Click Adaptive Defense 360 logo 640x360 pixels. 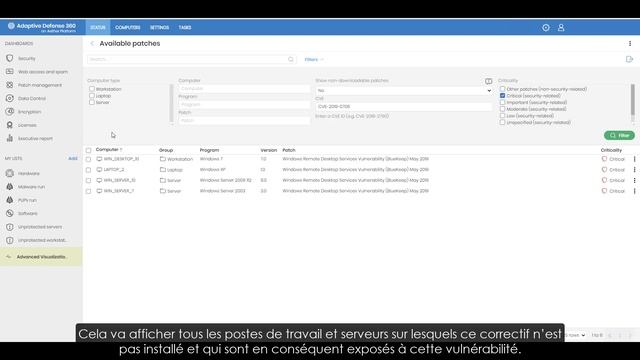(x=42, y=27)
